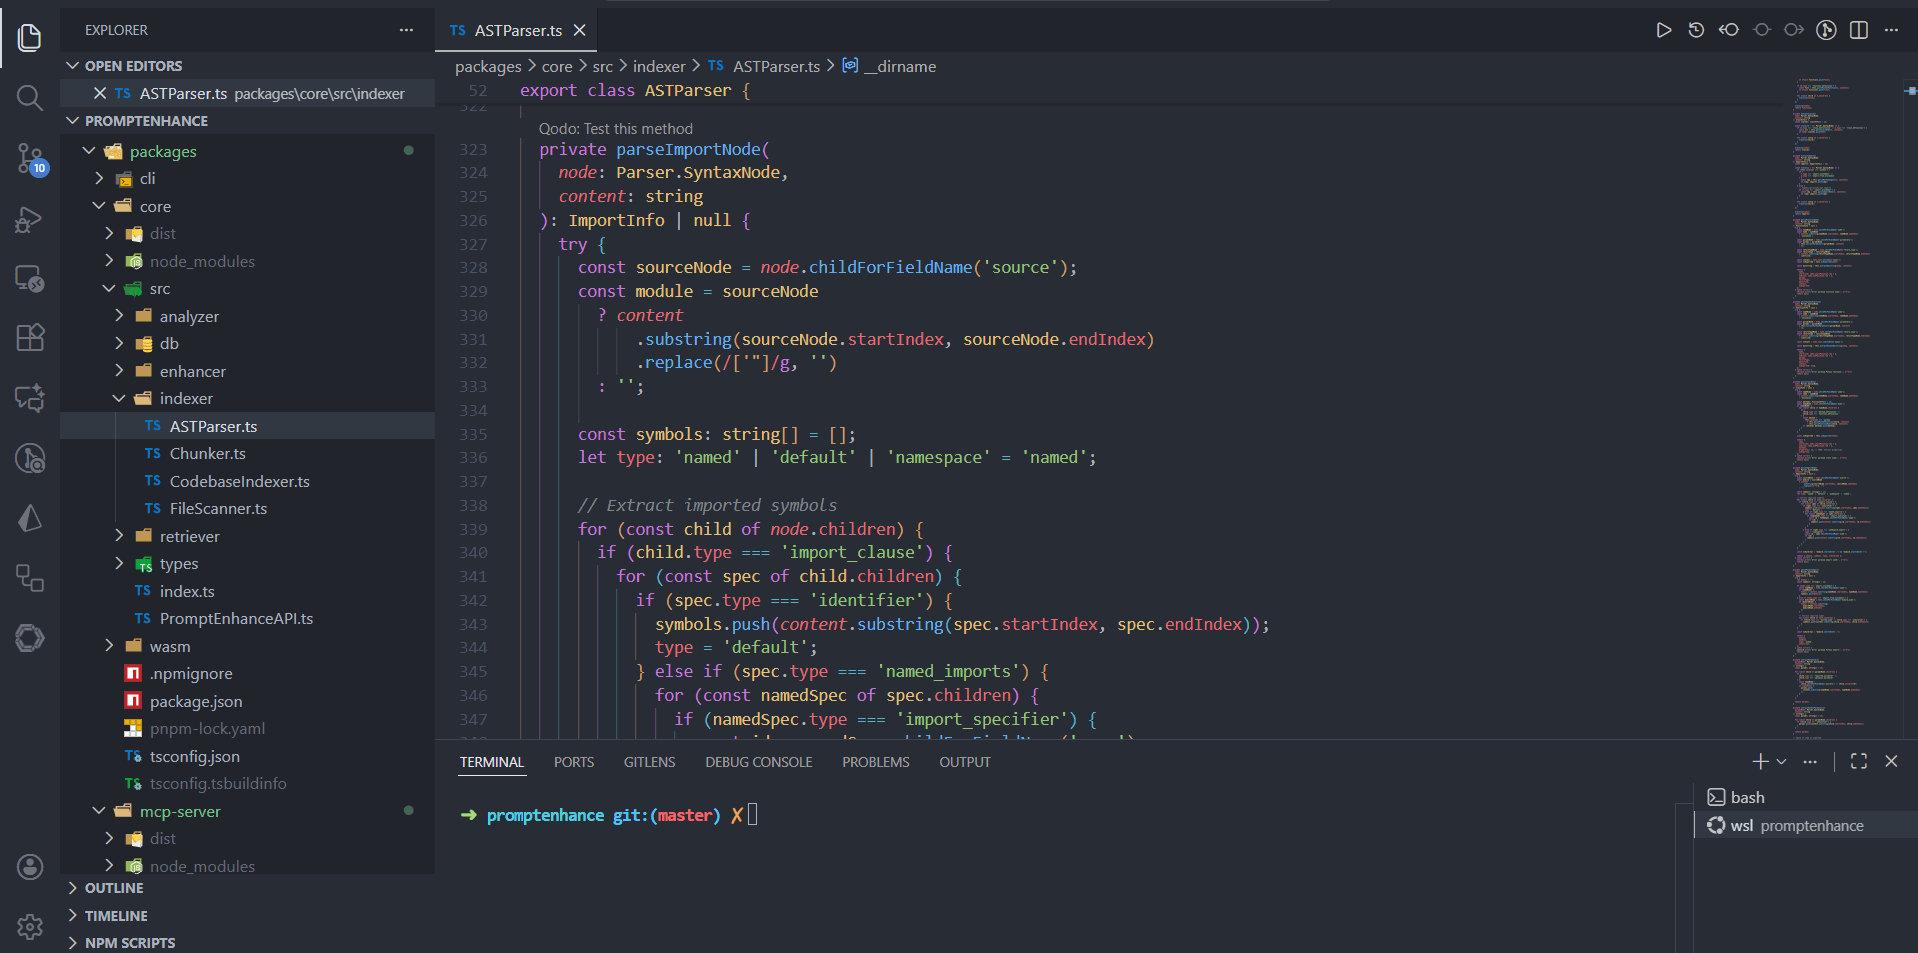
Task: Open the new terminal launch profile dropdown
Action: pos(1781,761)
